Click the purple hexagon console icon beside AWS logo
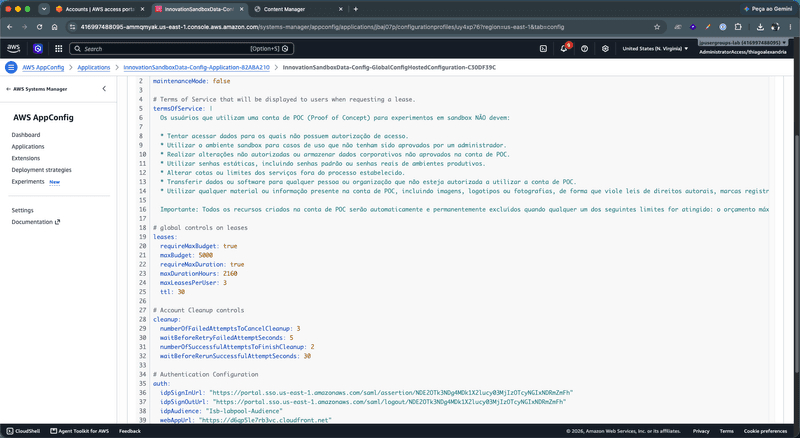The image size is (800, 438). (38, 48)
